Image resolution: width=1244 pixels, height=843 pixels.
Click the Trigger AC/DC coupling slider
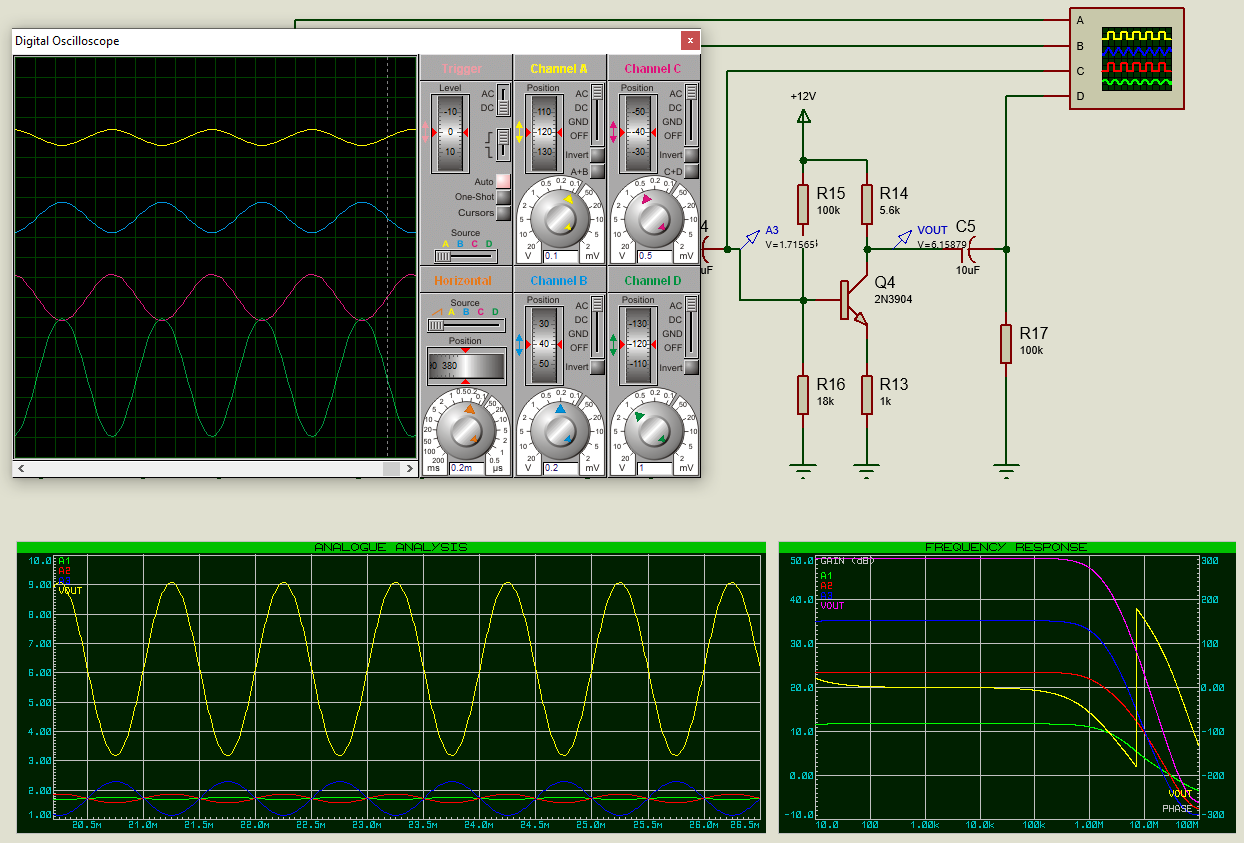click(x=504, y=100)
